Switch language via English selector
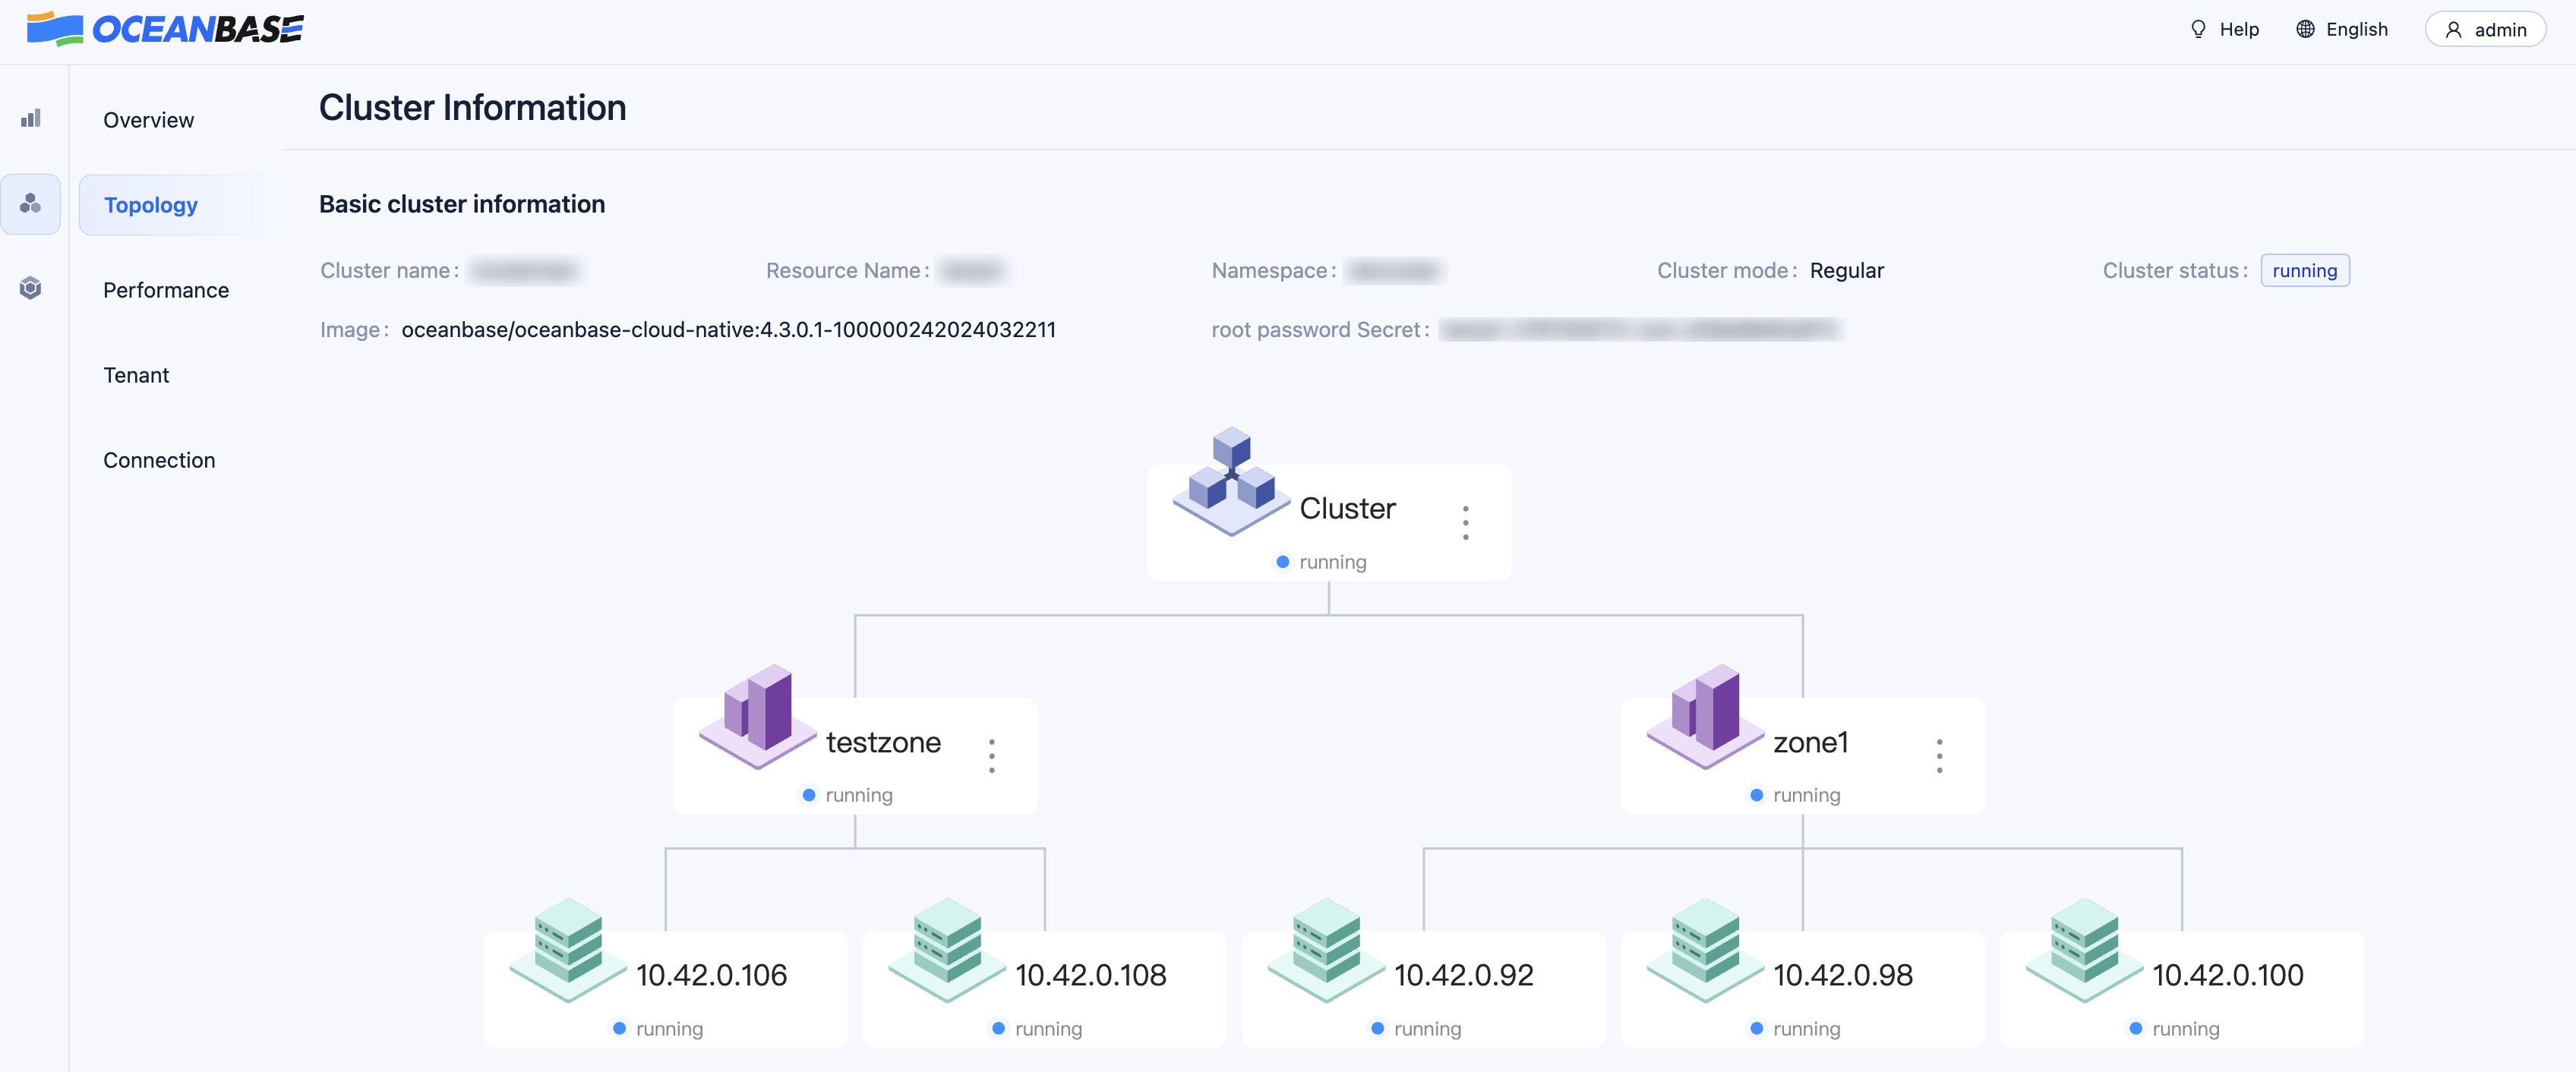 (x=2342, y=30)
